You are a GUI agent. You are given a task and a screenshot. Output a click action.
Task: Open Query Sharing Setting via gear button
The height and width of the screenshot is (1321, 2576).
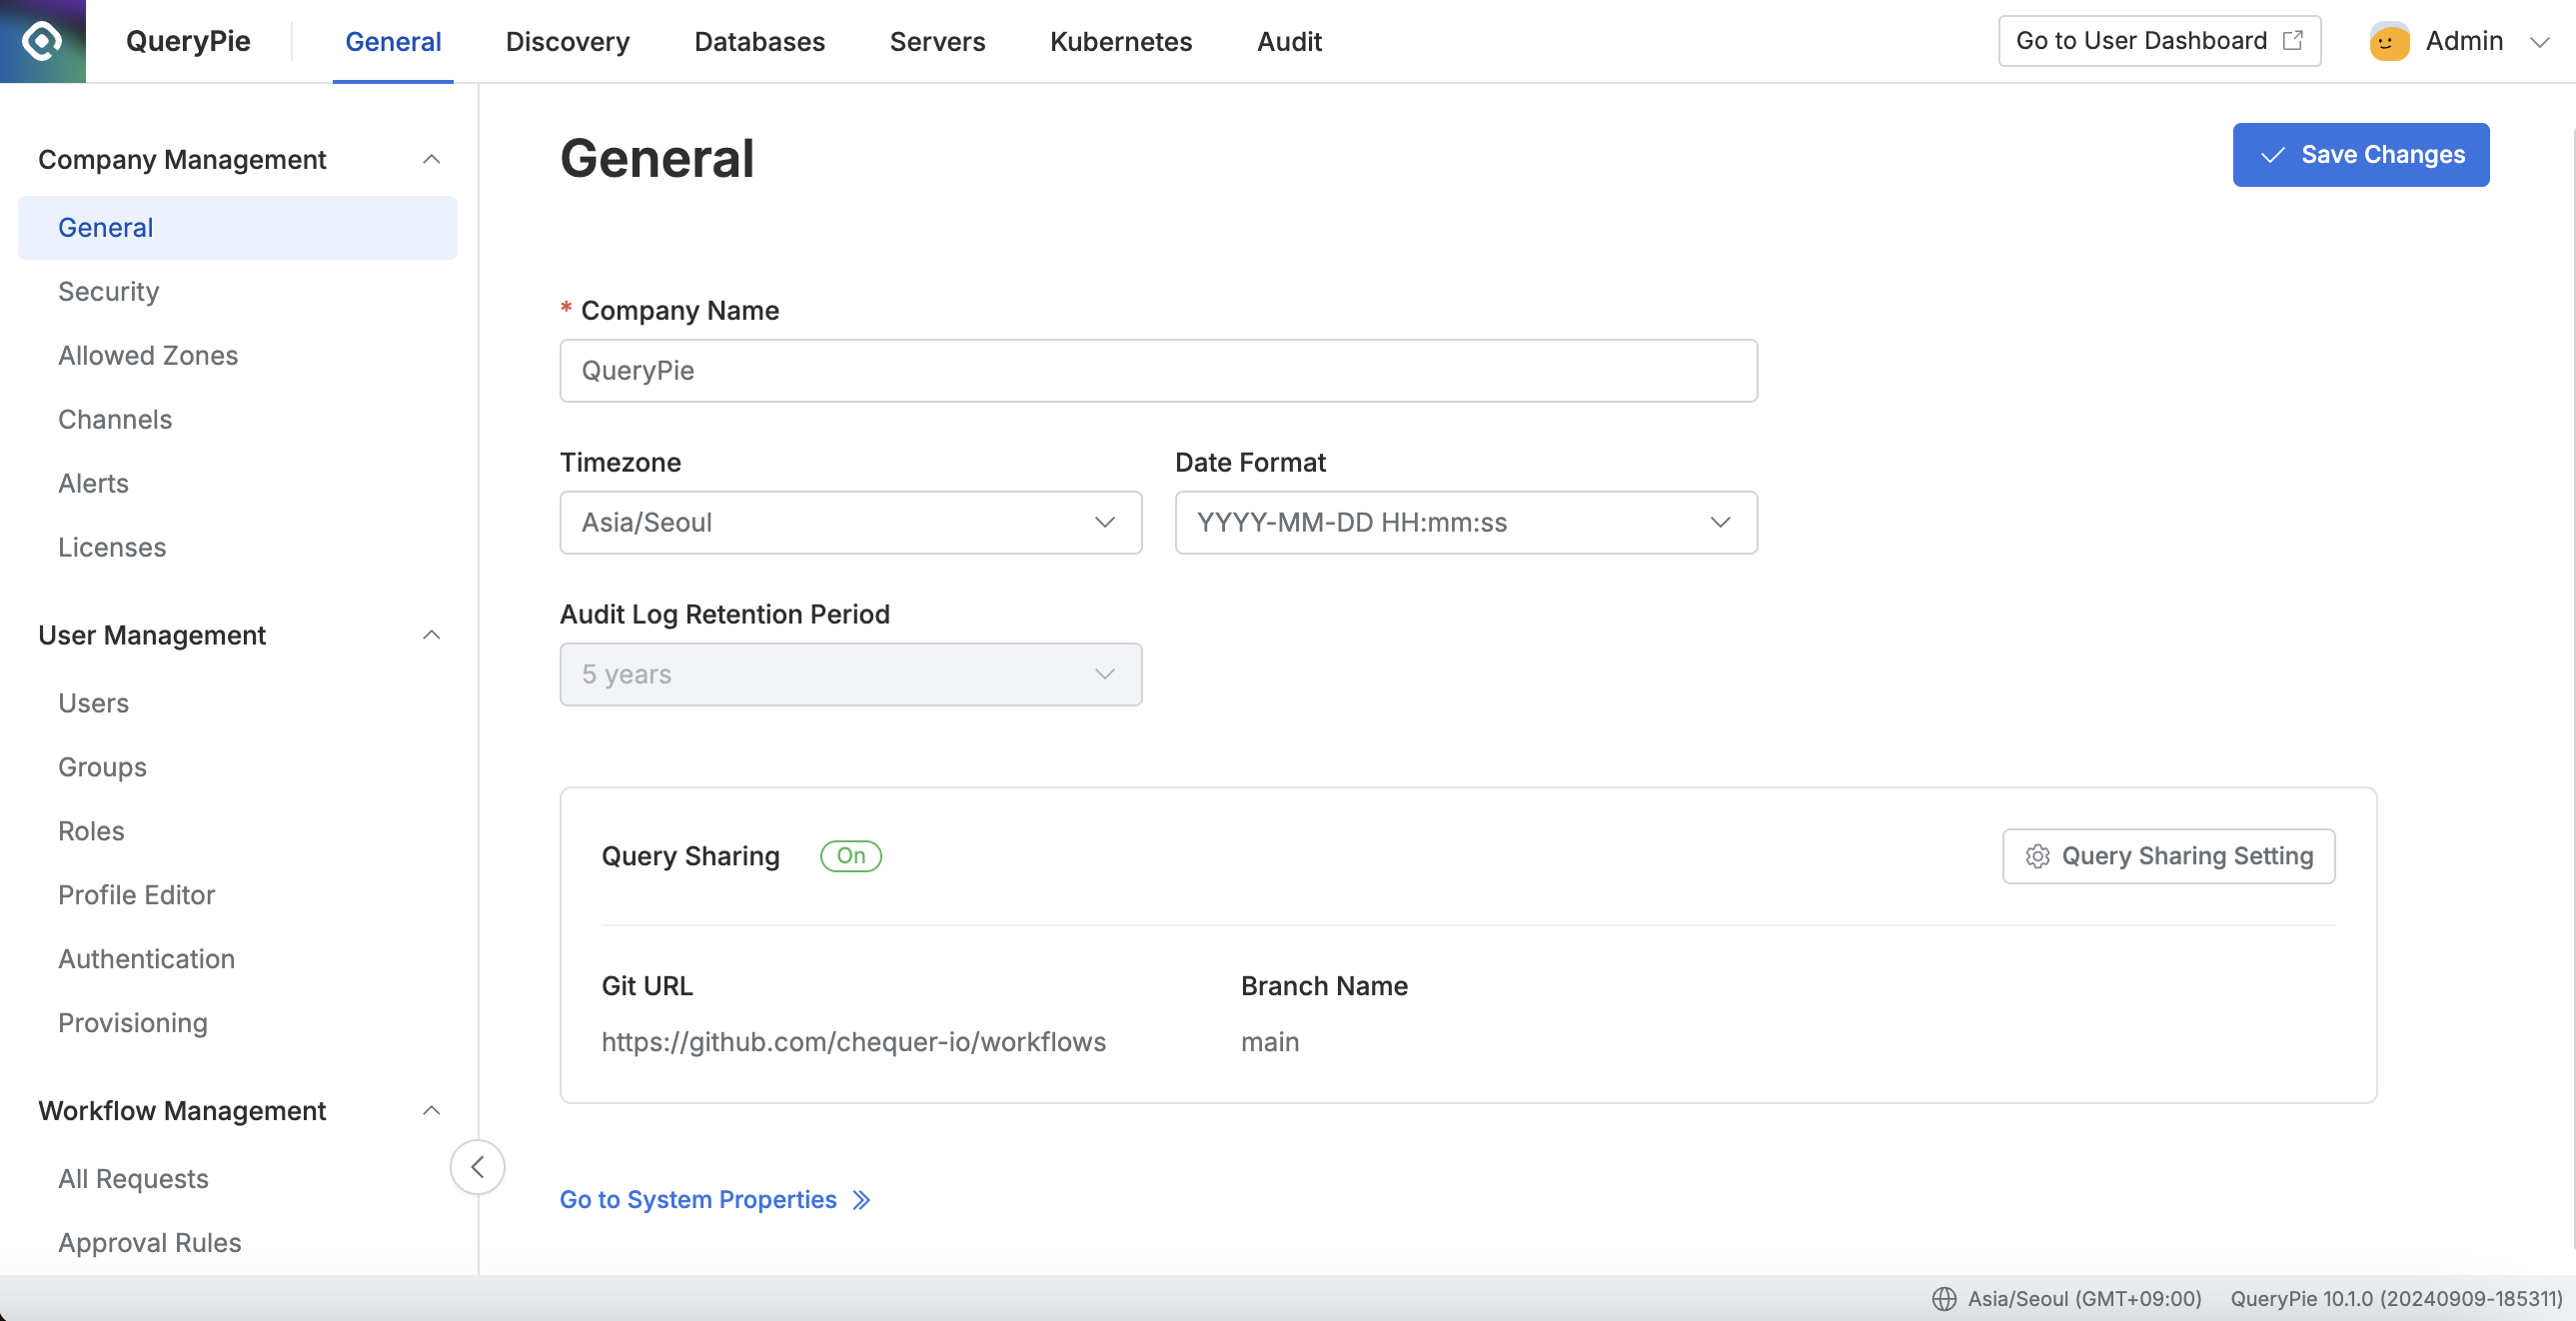click(2168, 855)
